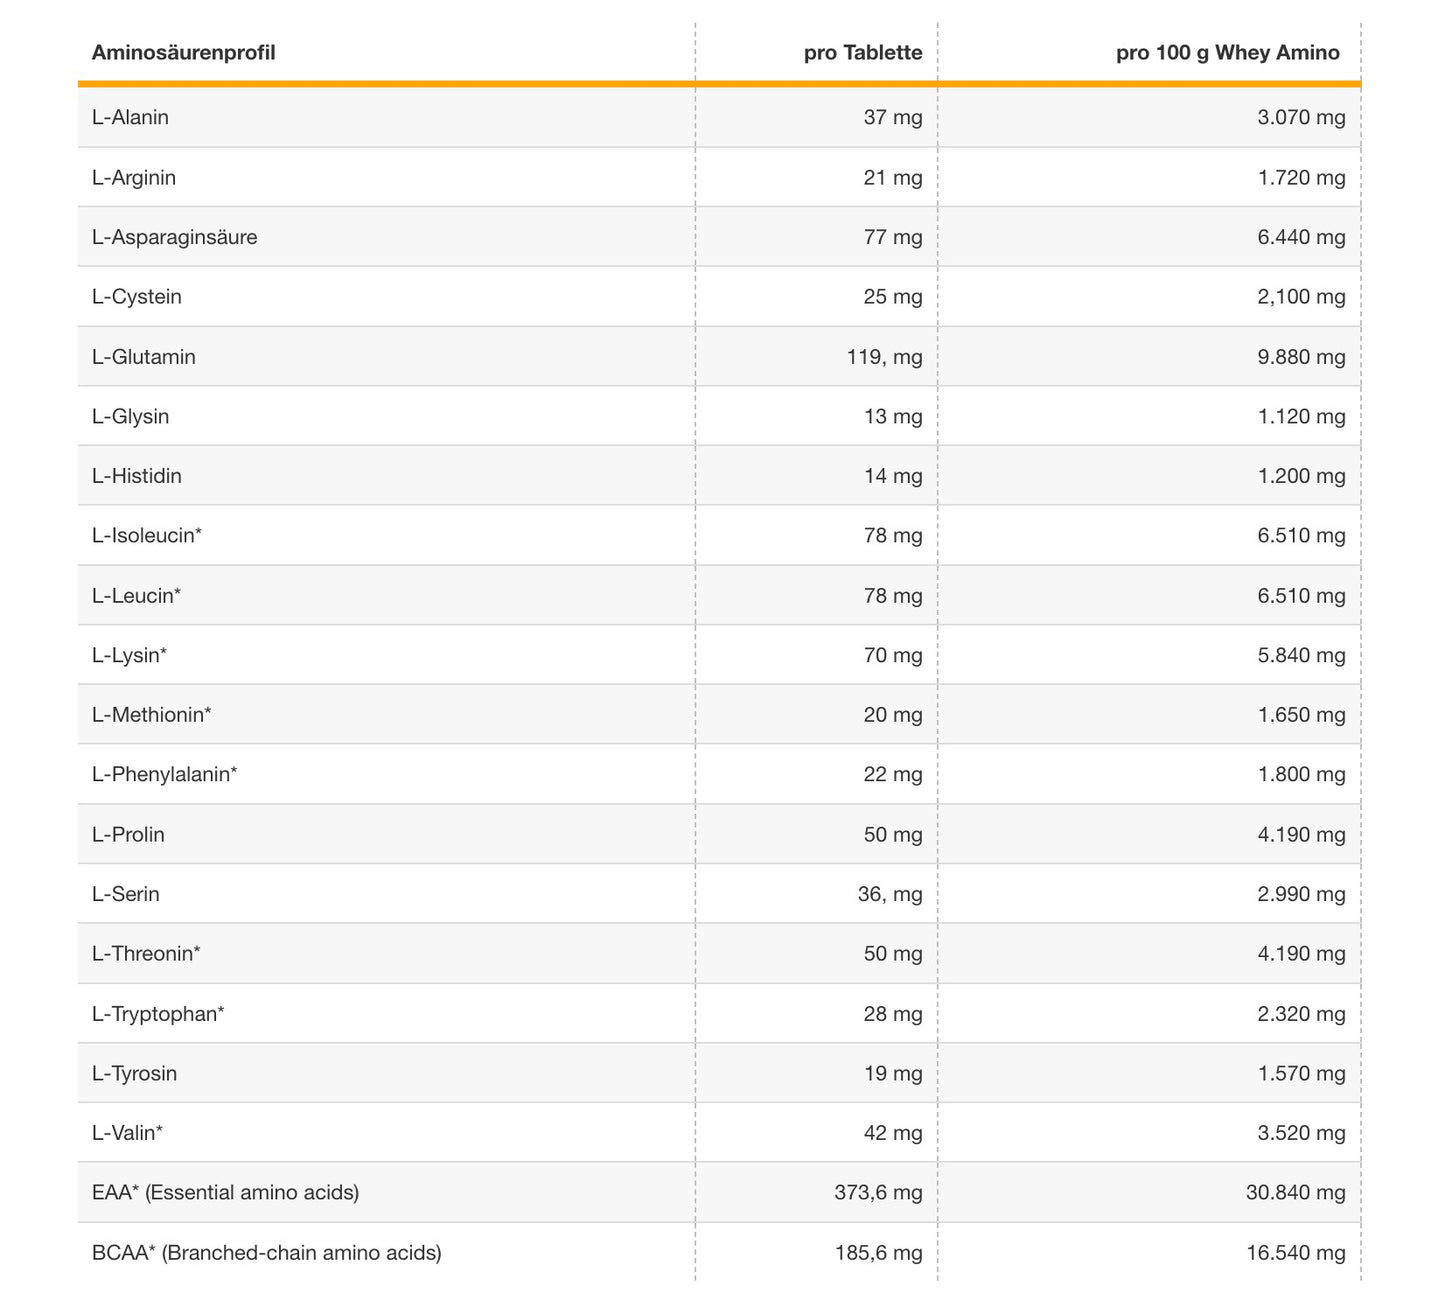Click the L-Tyrosin value 1.570 mg
The image size is (1445, 1300).
[x=1301, y=1073]
